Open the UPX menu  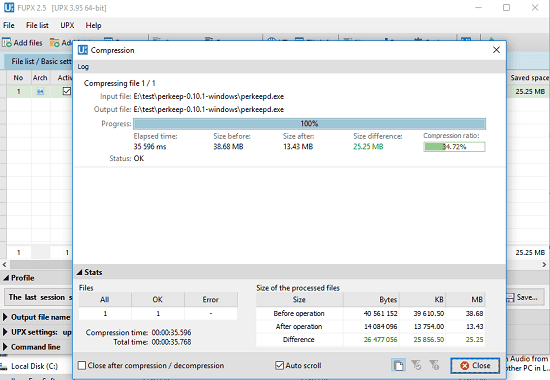coord(67,25)
